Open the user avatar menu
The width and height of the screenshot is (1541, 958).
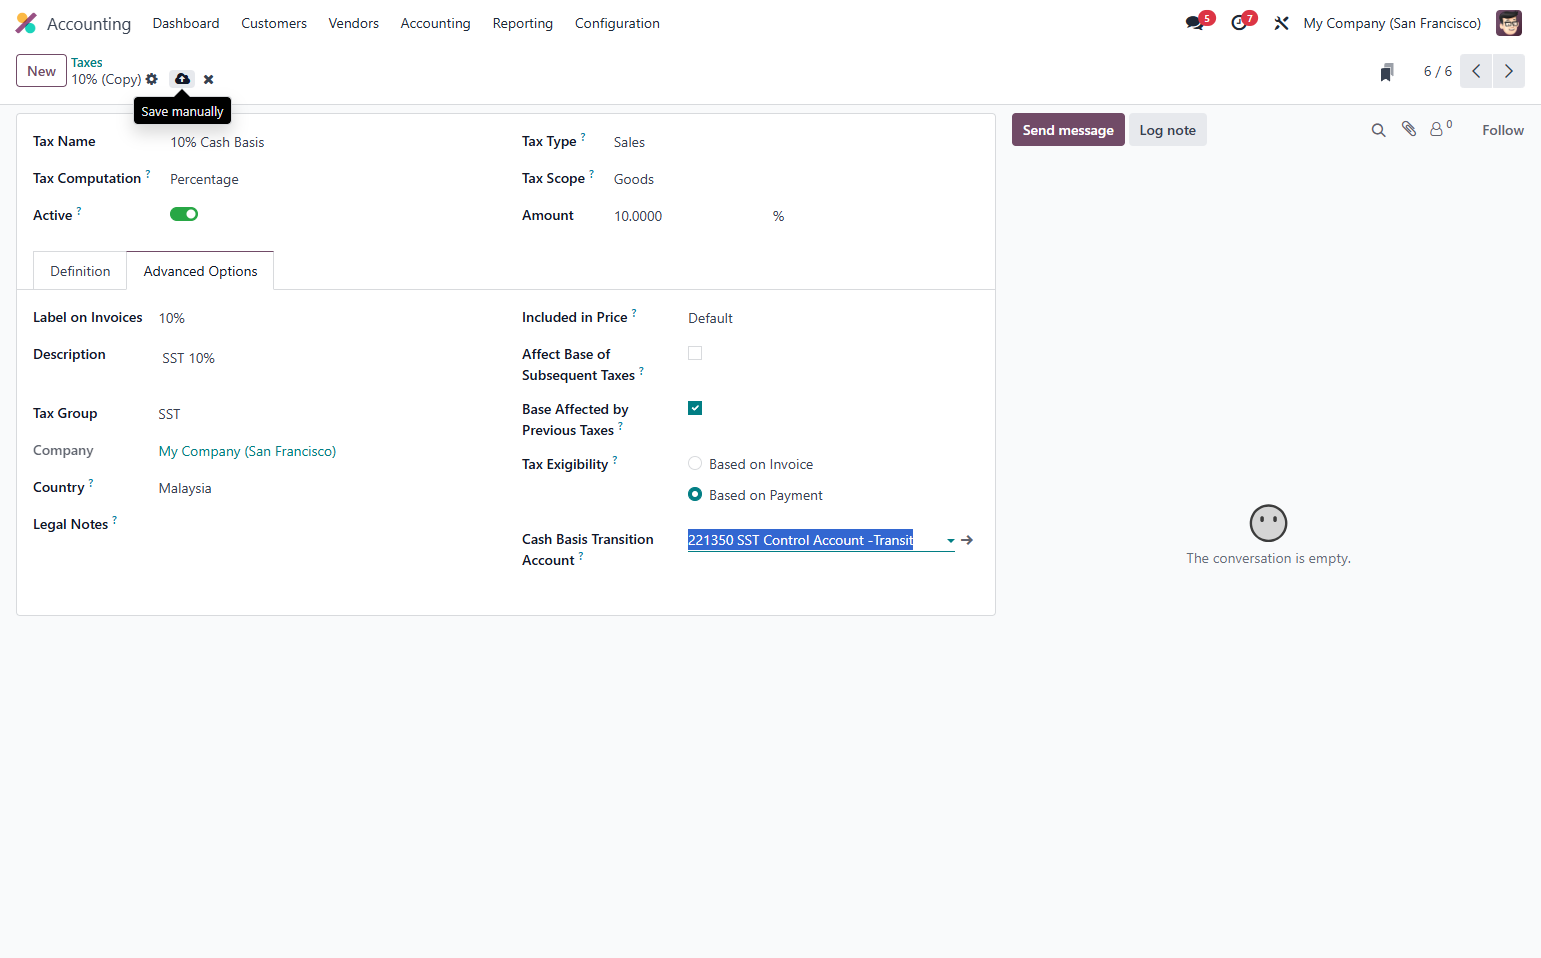click(1509, 23)
